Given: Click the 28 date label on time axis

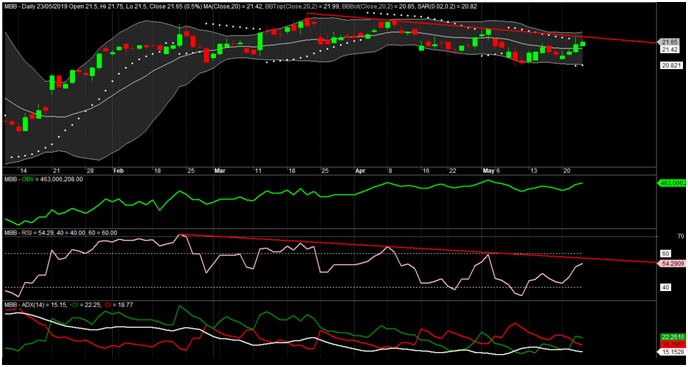Looking at the screenshot, I should (90, 171).
